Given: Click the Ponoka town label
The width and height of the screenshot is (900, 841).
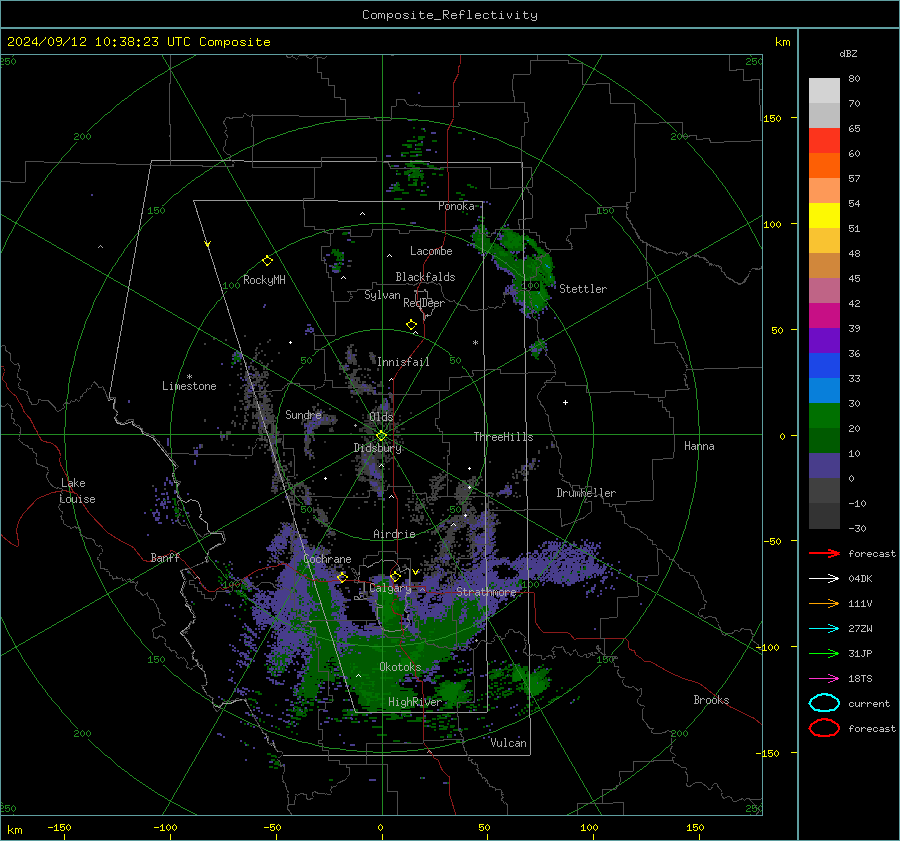Looking at the screenshot, I should [x=456, y=206].
